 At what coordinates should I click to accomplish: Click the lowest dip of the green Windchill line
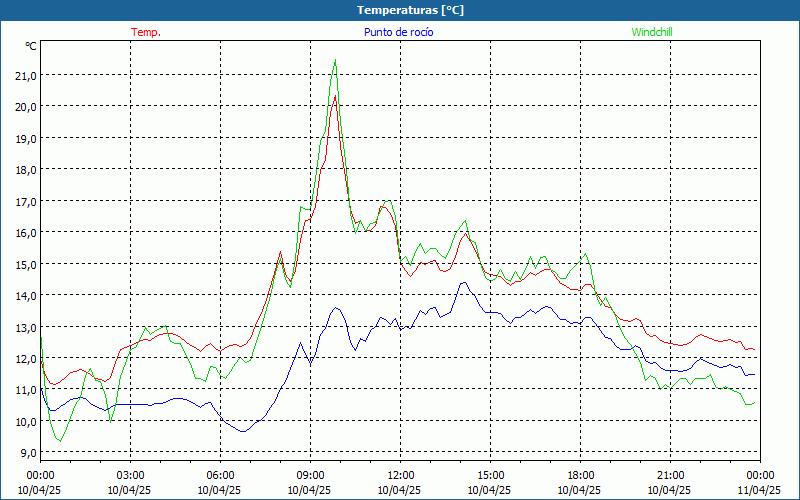(x=59, y=440)
